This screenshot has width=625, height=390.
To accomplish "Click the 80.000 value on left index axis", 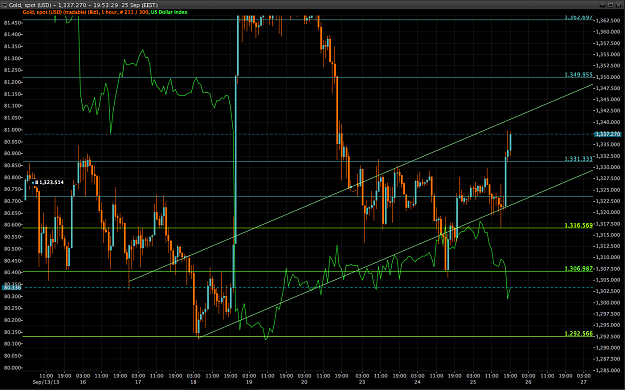I will pos(12,368).
